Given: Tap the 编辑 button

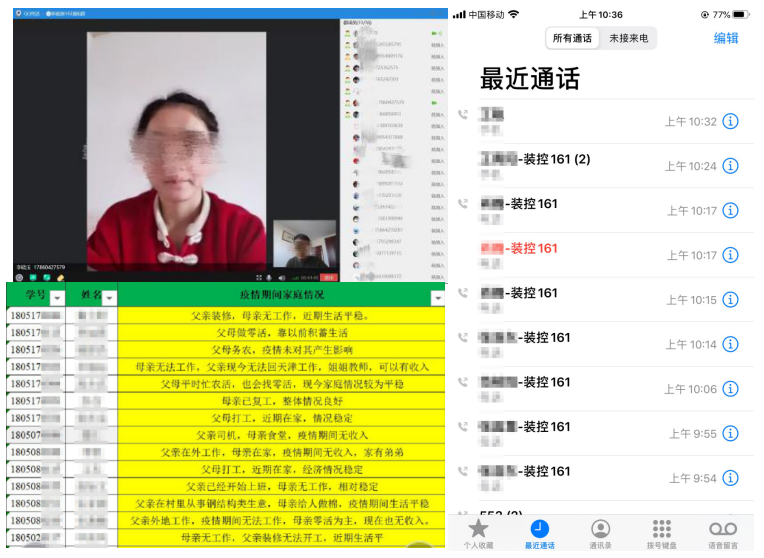Looking at the screenshot, I should (726, 38).
